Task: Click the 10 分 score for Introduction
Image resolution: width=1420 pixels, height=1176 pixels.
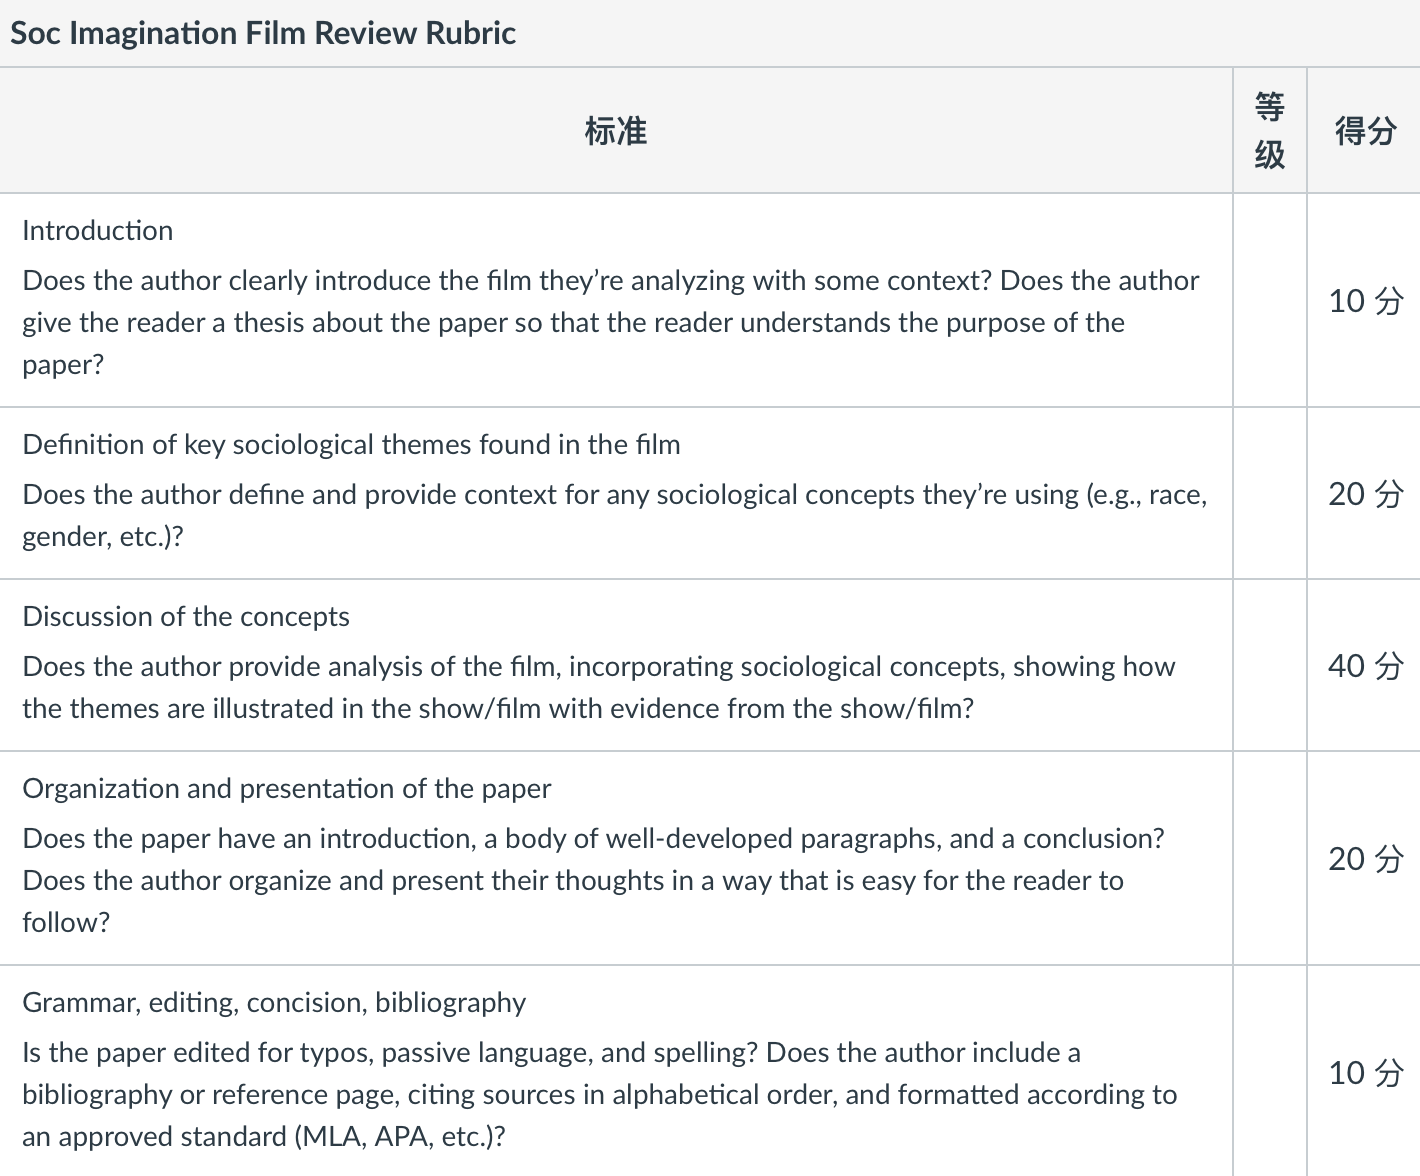Action: pyautogui.click(x=1365, y=300)
